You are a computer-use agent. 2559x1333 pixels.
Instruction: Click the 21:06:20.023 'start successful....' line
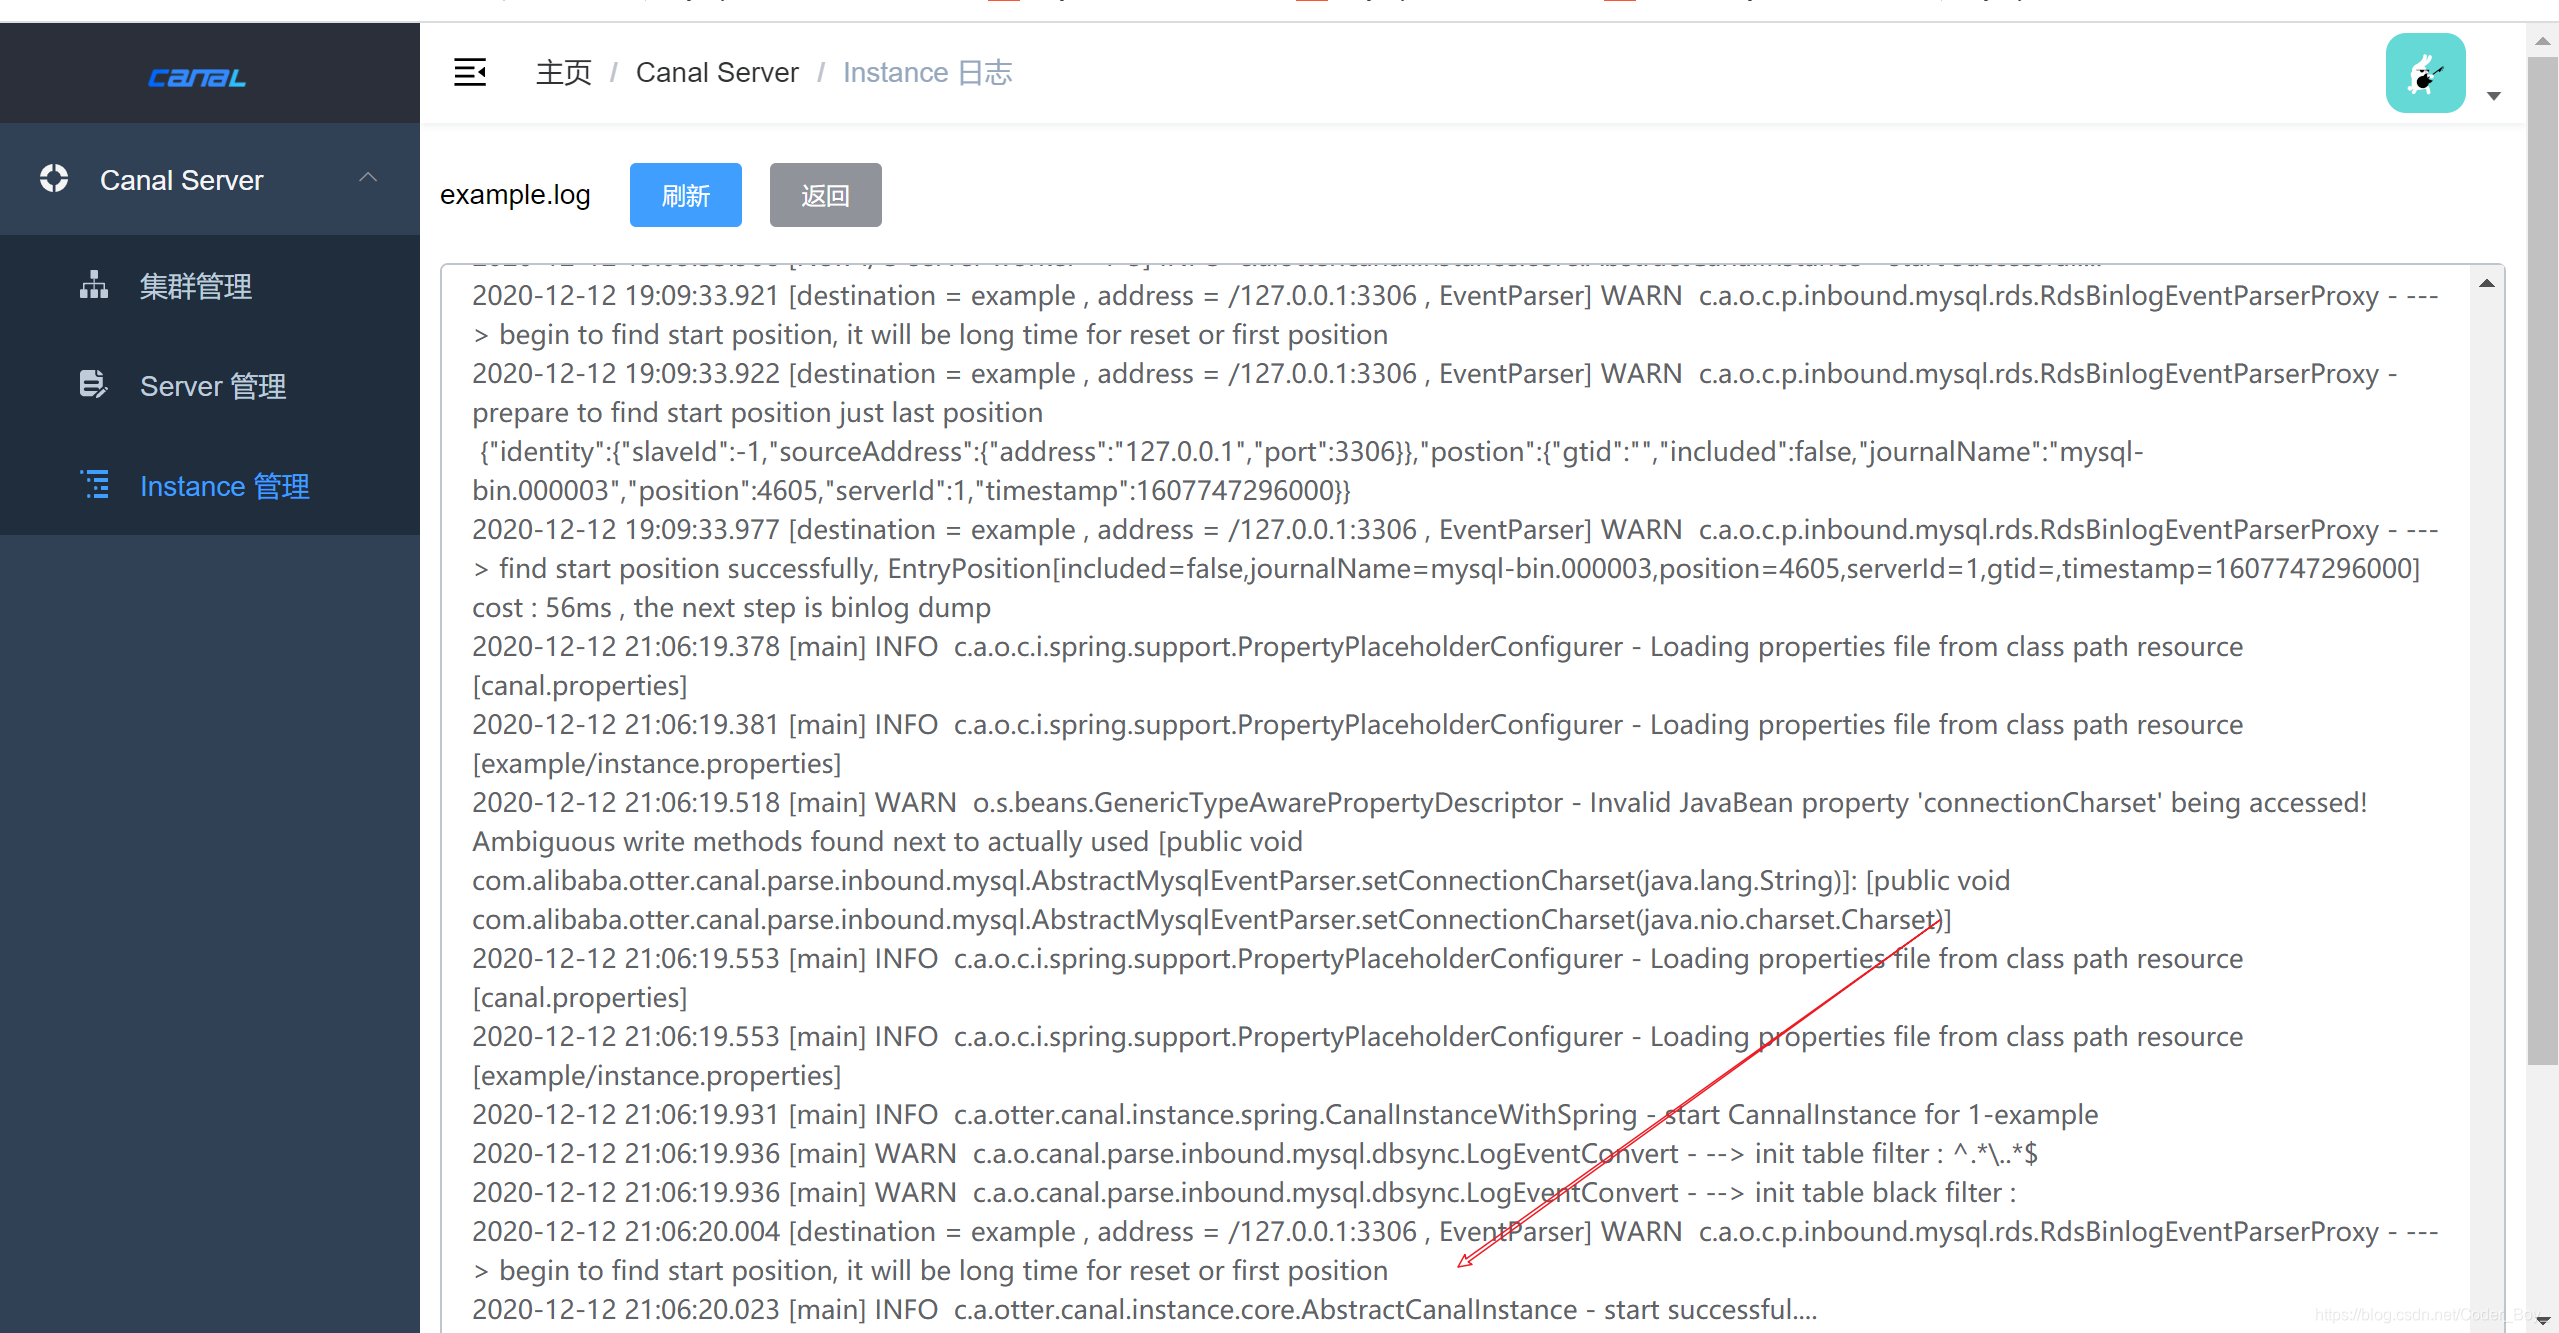point(1145,1310)
